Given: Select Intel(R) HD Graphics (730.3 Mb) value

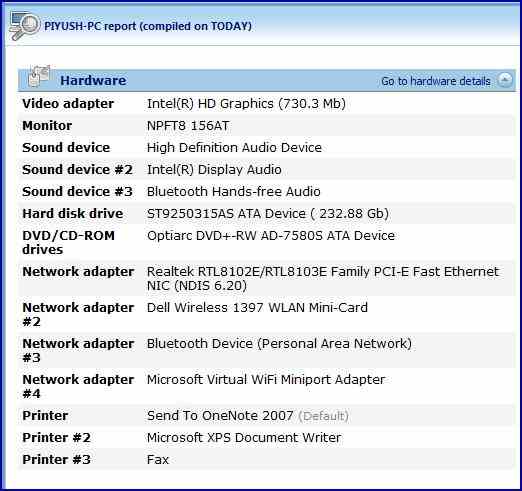Looking at the screenshot, I should click(246, 104).
